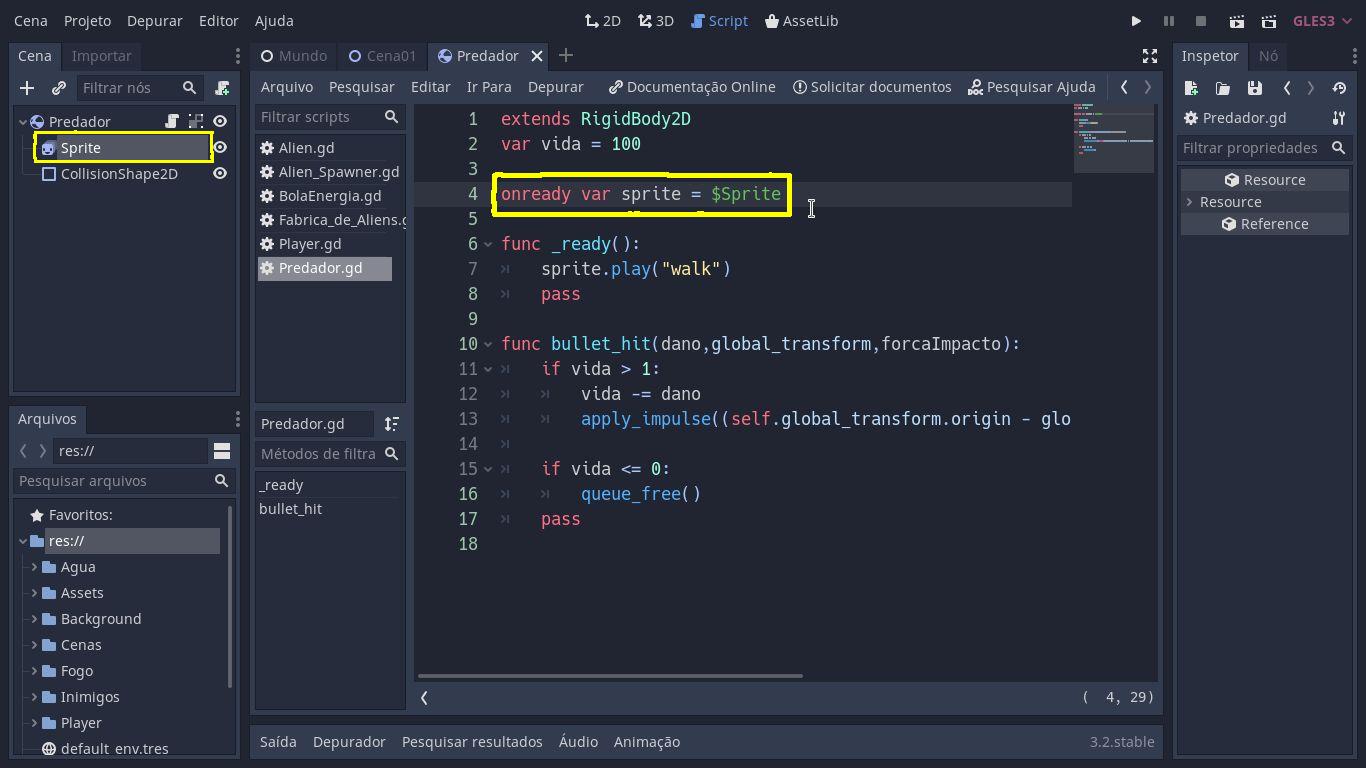
Task: Expand the Assets folder
Action: pos(34,593)
